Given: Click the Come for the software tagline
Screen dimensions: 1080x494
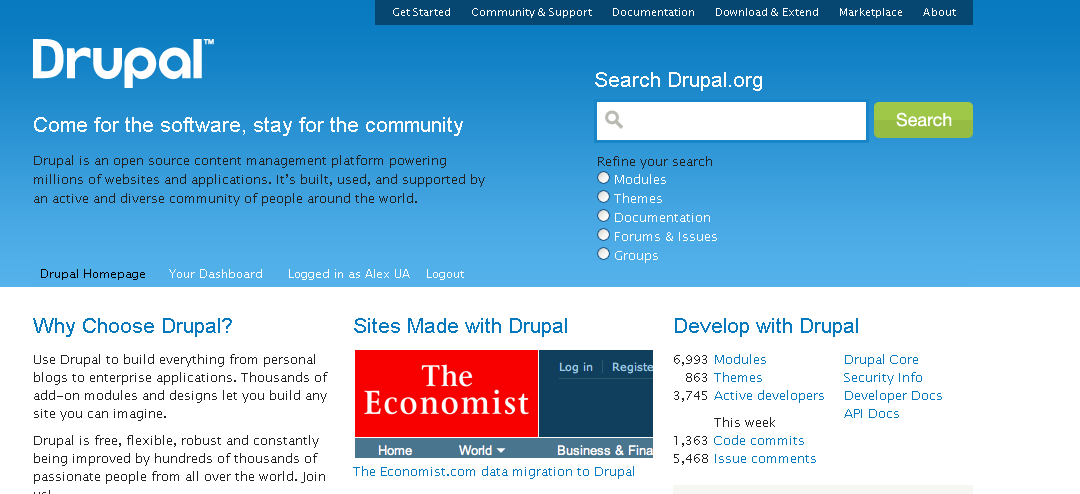Looking at the screenshot, I should pos(248,125).
